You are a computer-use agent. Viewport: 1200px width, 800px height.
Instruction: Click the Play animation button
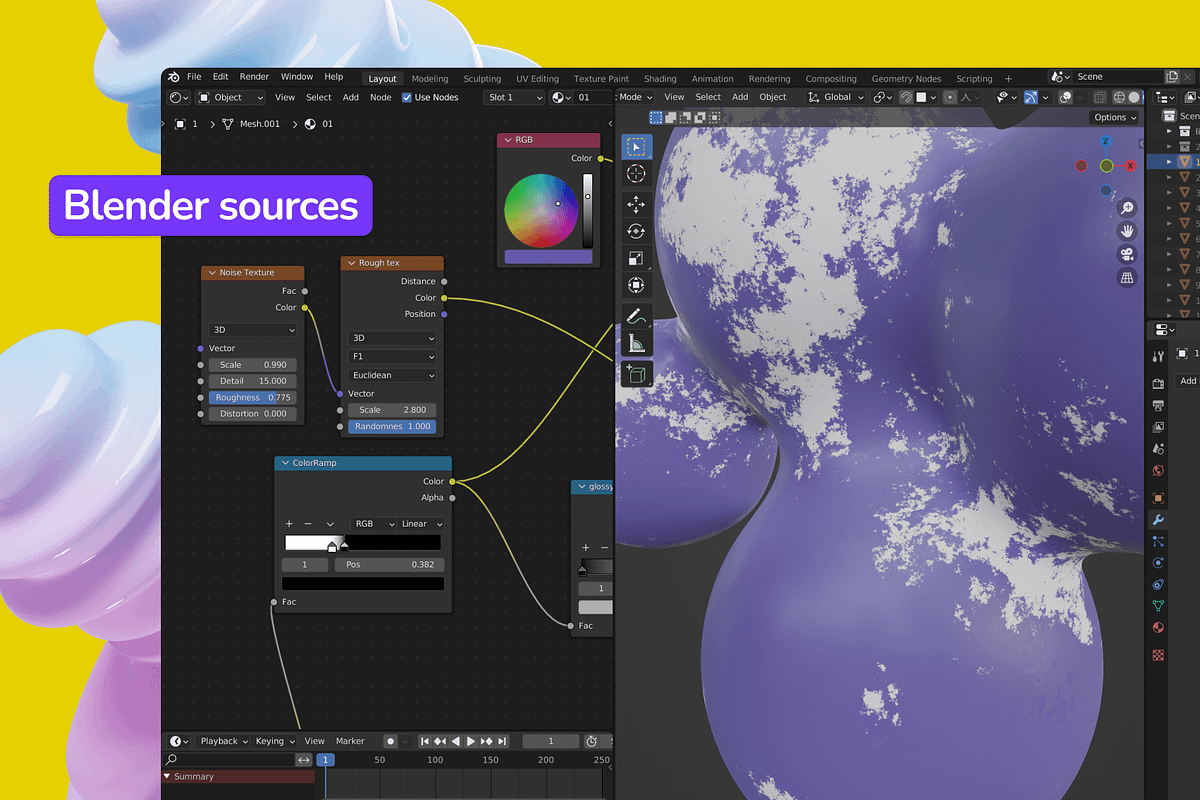click(x=471, y=741)
